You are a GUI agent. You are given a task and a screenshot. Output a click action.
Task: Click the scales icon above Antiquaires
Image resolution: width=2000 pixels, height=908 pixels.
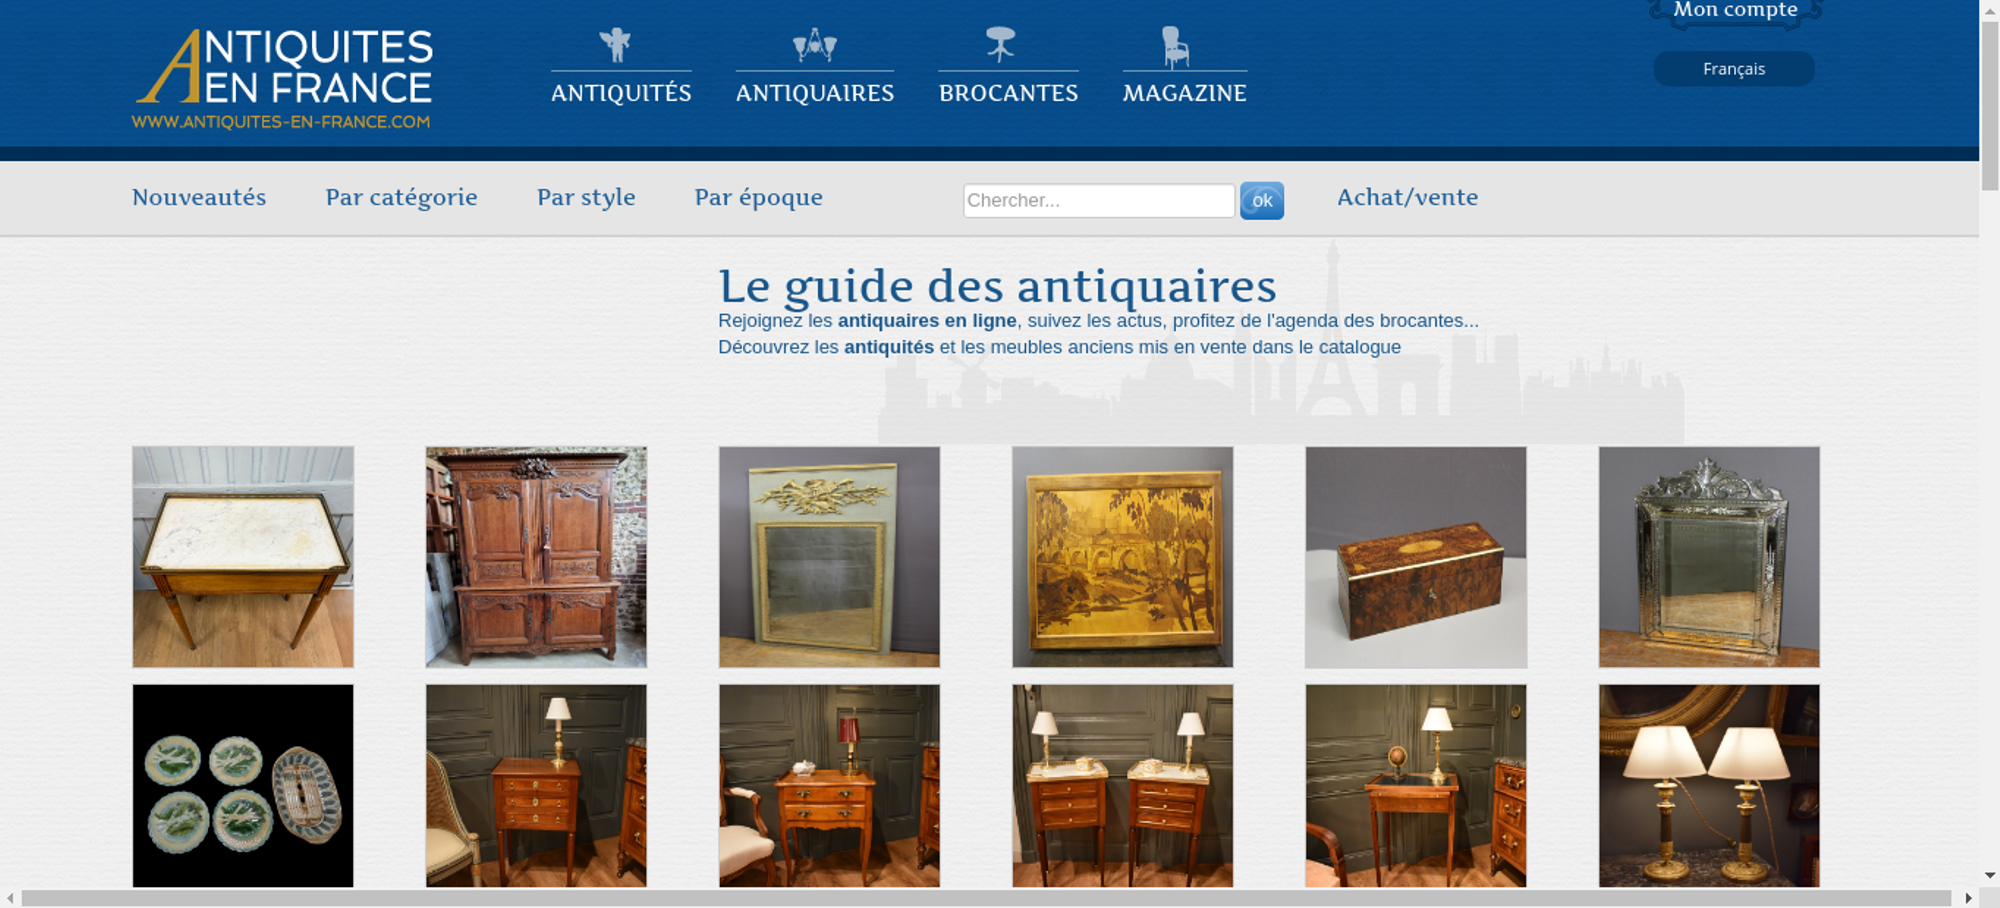(815, 45)
